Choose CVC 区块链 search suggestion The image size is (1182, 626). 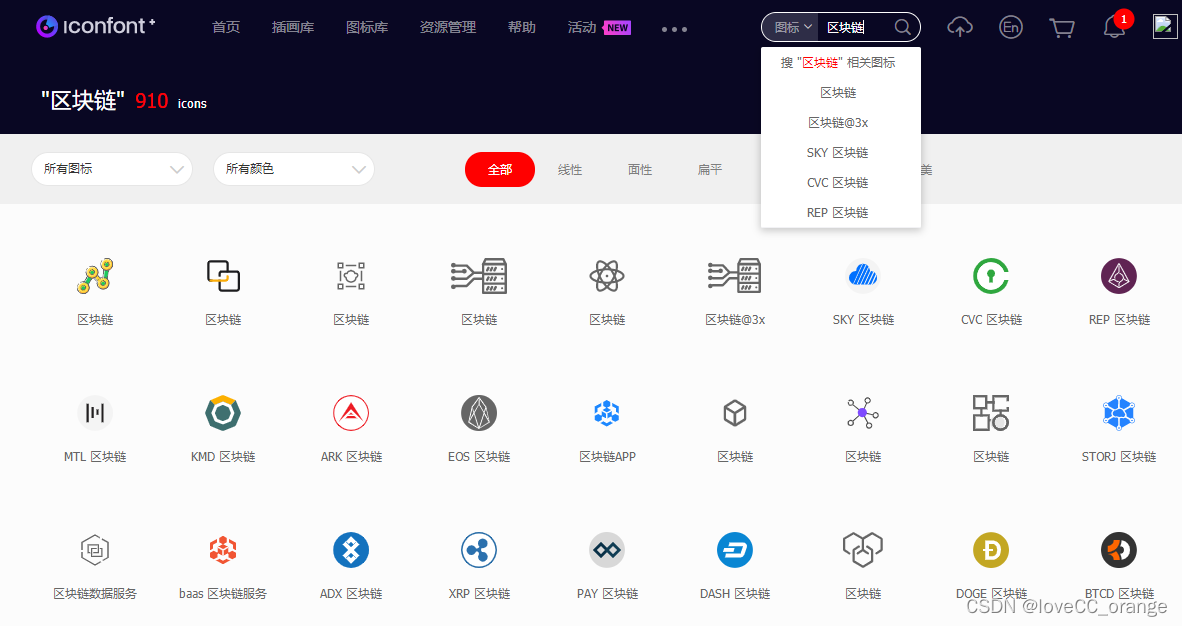coord(838,183)
